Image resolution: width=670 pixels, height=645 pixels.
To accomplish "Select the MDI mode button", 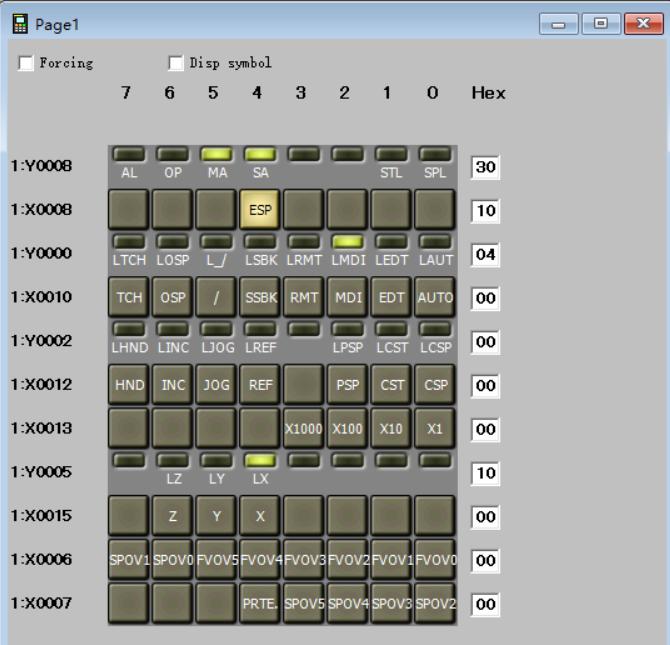I will (346, 297).
